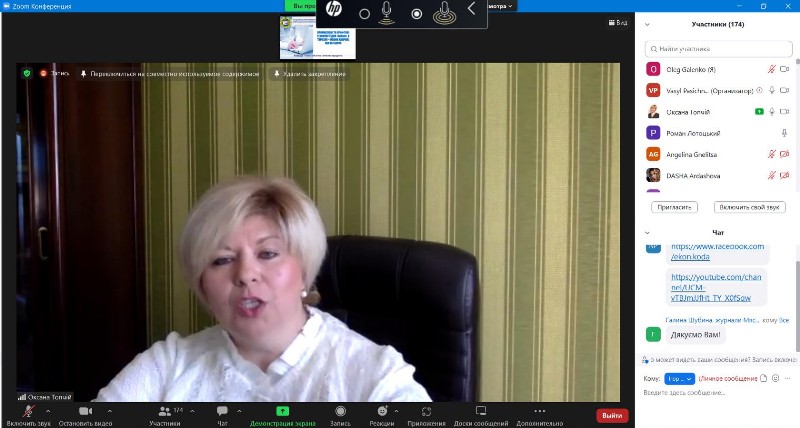Viewport: 800px width, 428px height.
Task: Click HP overlay circle icon
Action: pyautogui.click(x=364, y=14)
